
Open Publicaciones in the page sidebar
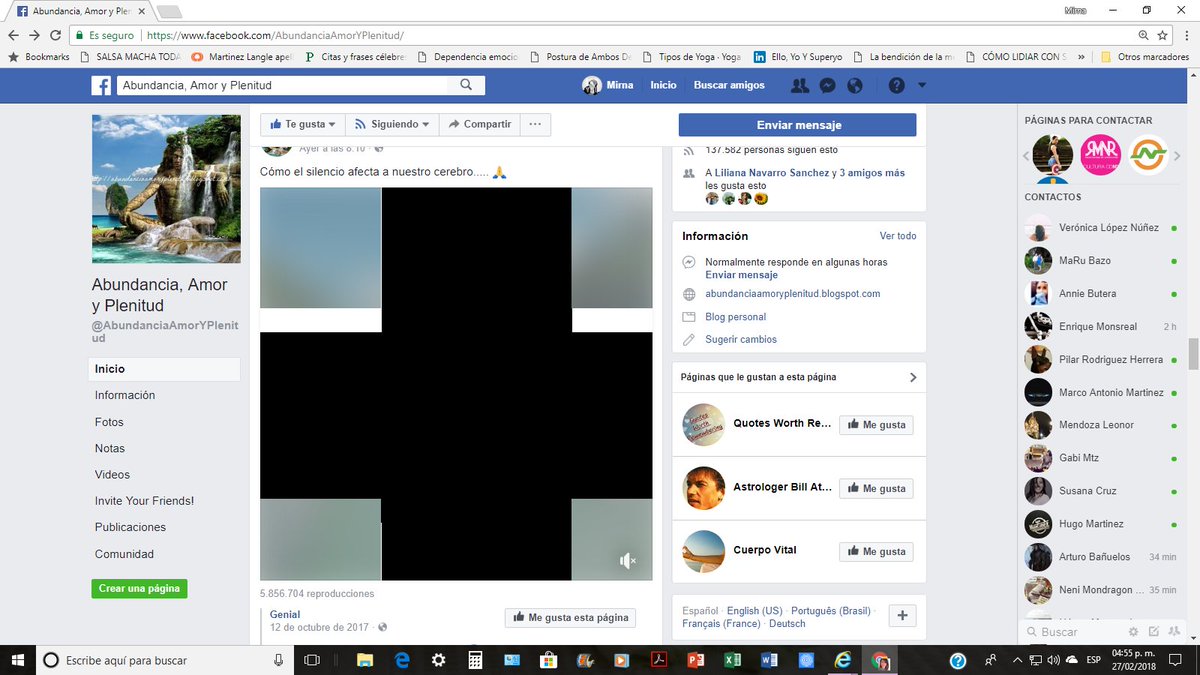pyautogui.click(x=130, y=527)
